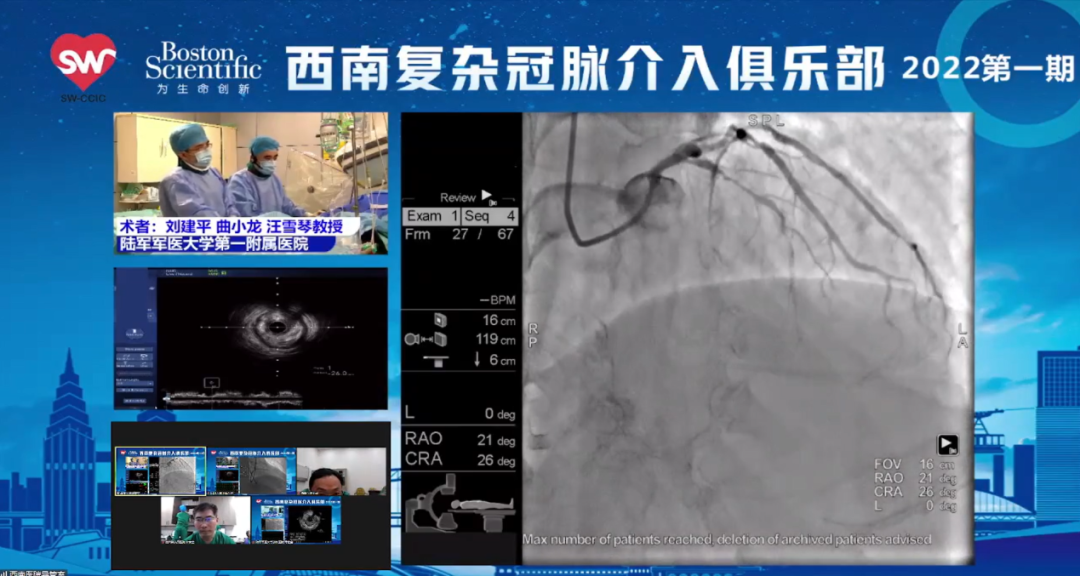Click the detector size icon beside 16 cm

(439, 320)
